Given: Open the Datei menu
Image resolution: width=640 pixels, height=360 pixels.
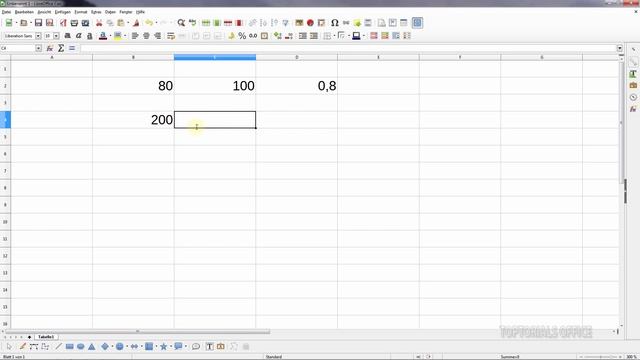Looking at the screenshot, I should coord(6,12).
